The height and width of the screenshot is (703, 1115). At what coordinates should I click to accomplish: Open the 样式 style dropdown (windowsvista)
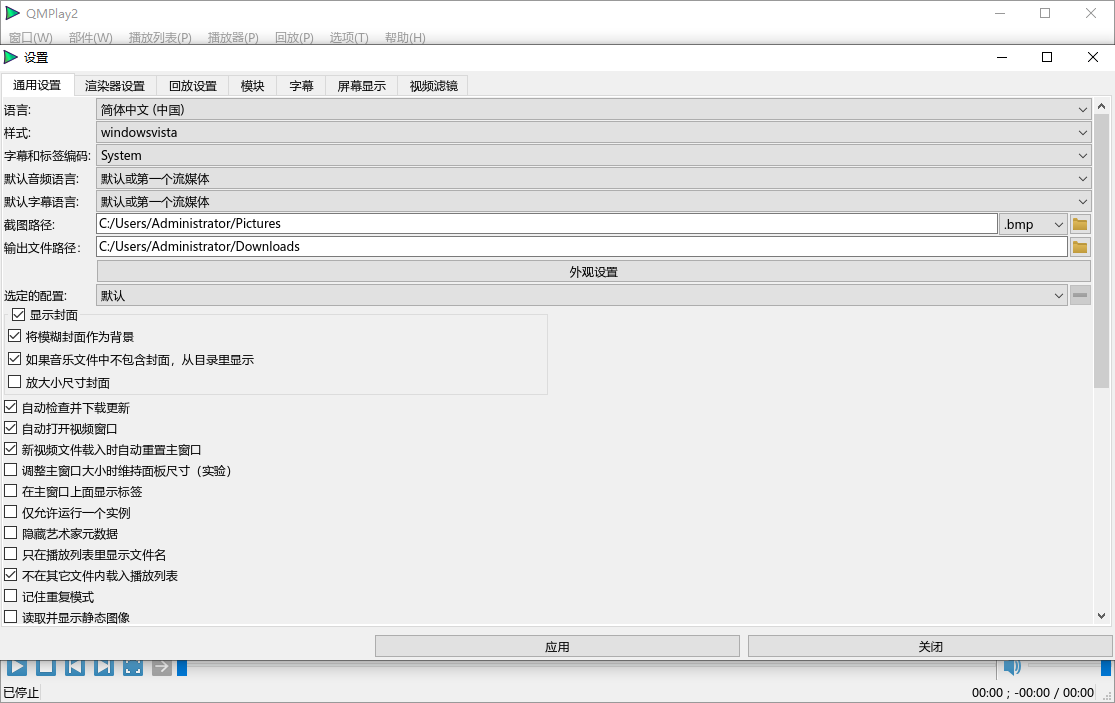point(593,132)
